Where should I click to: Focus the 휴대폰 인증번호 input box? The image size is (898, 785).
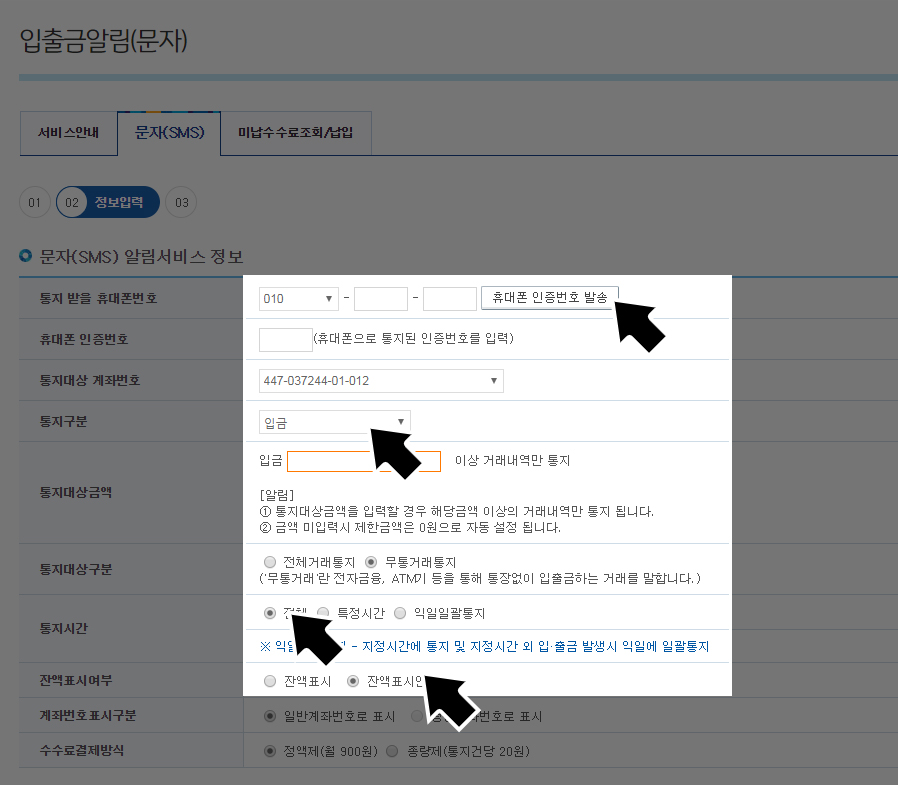pyautogui.click(x=285, y=339)
